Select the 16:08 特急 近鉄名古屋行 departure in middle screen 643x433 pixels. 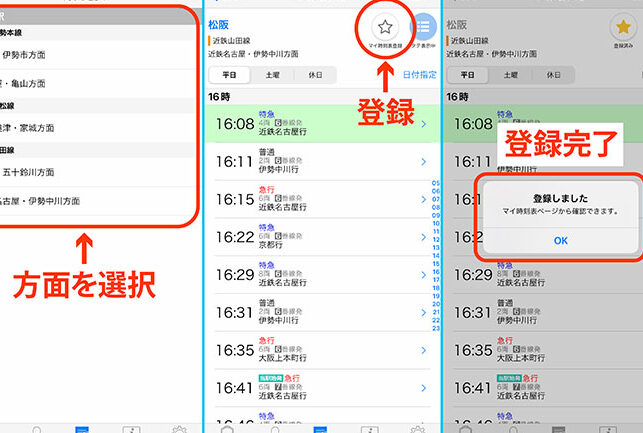point(323,124)
